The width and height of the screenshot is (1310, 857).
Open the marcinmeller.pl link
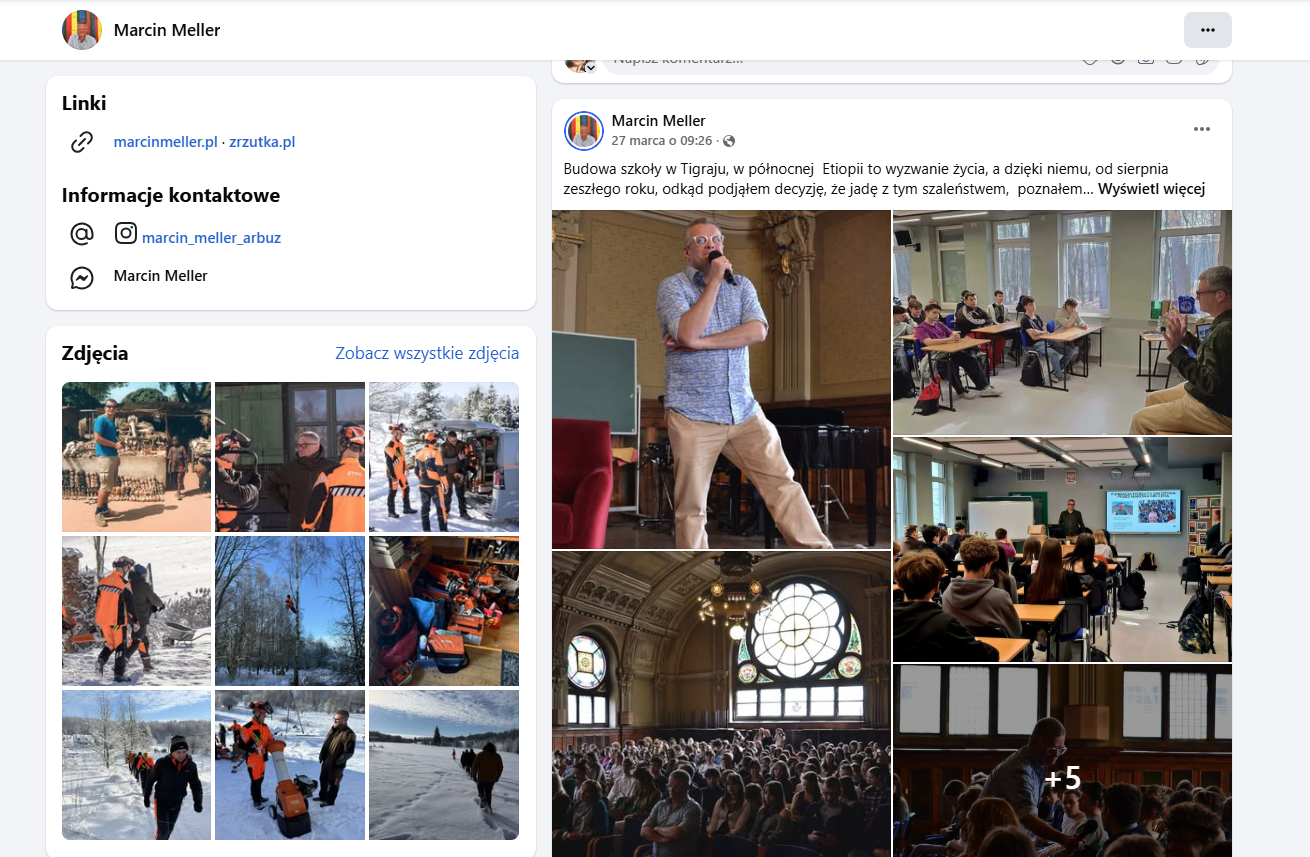click(165, 142)
